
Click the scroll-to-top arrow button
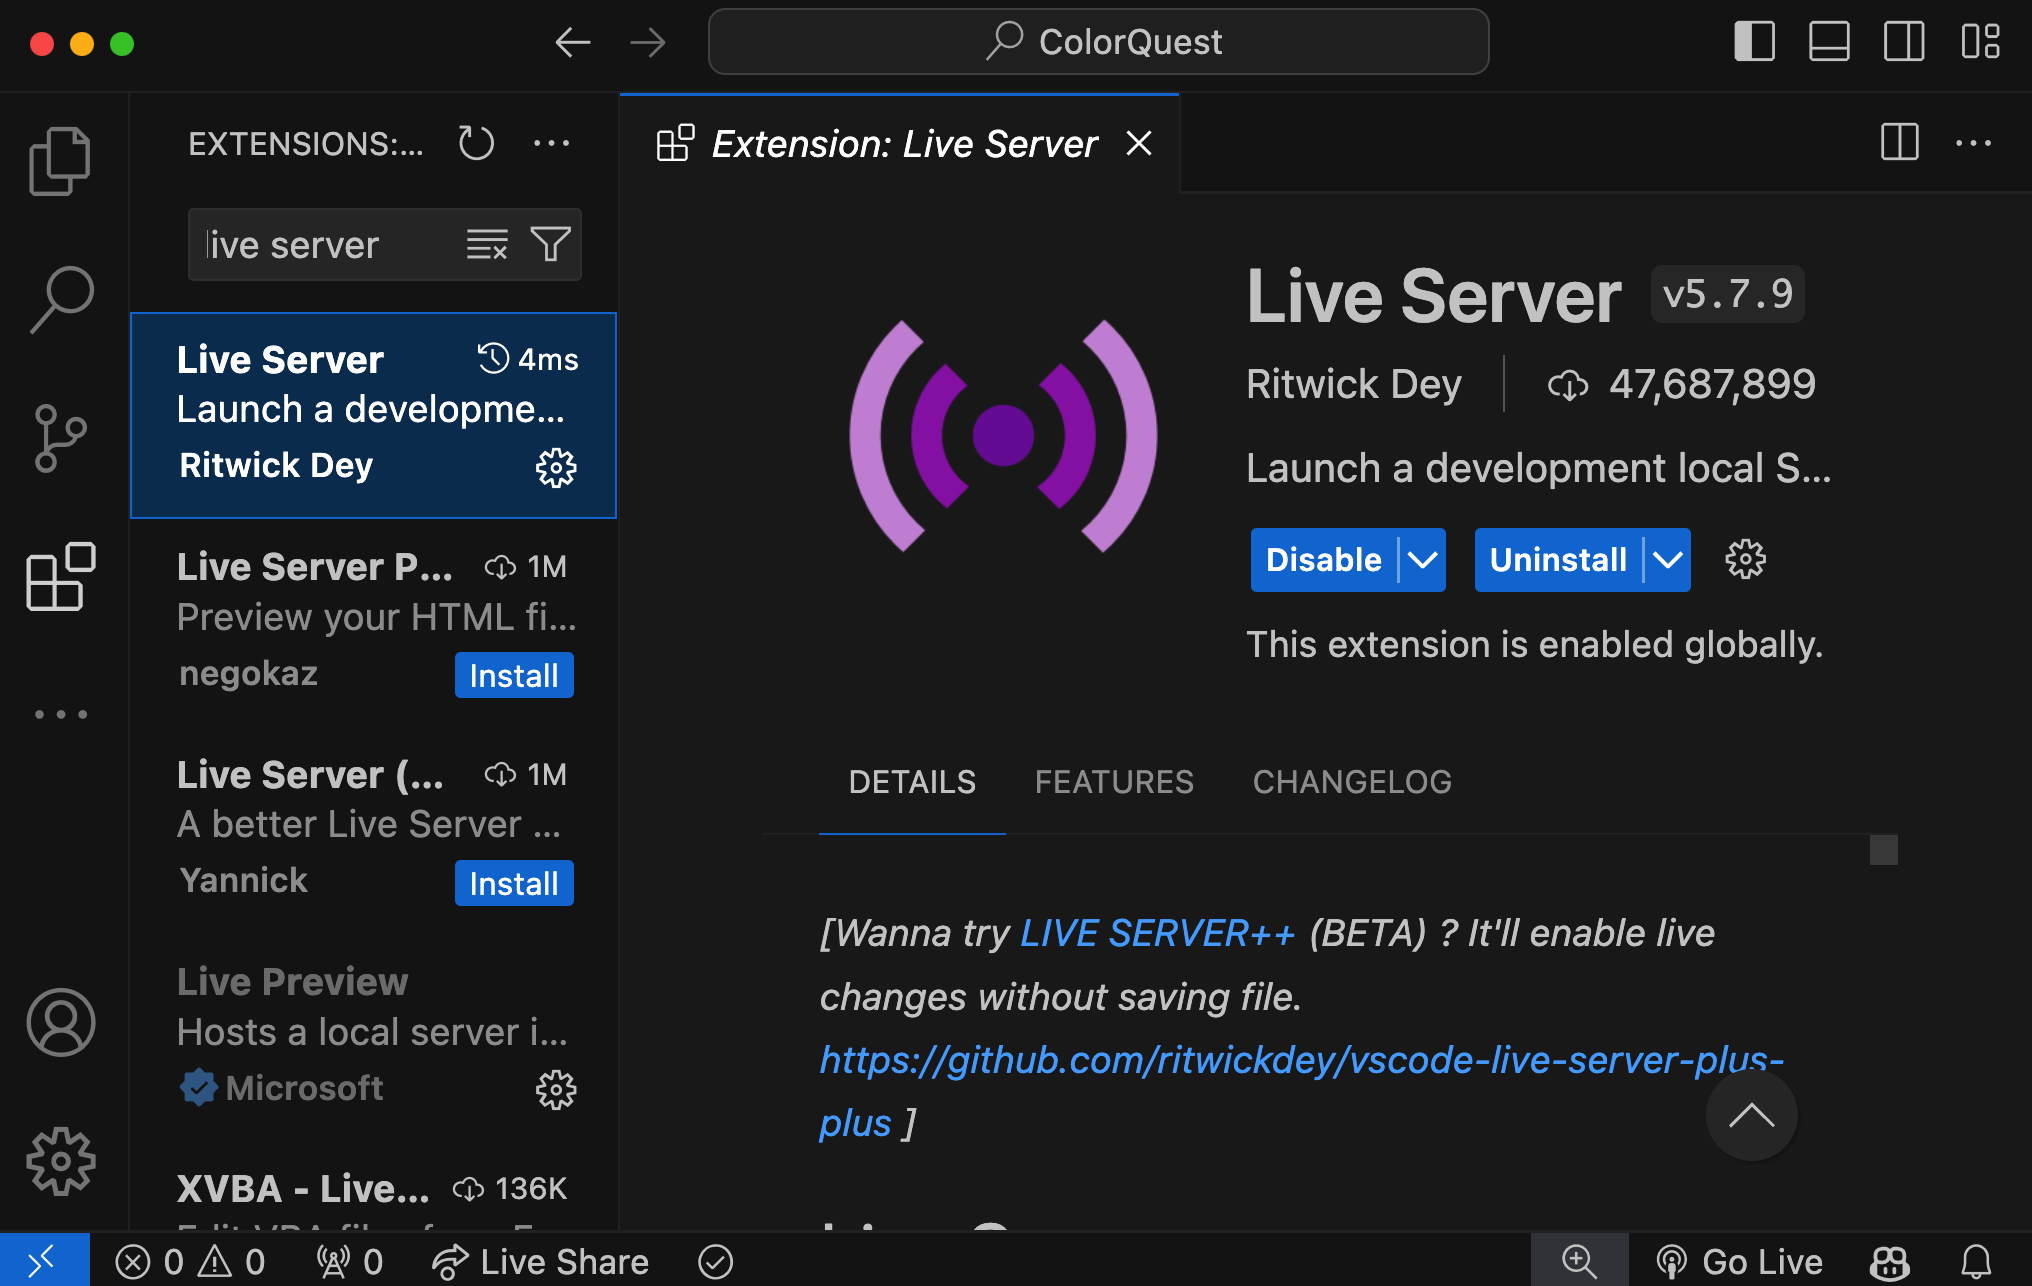(x=1751, y=1115)
